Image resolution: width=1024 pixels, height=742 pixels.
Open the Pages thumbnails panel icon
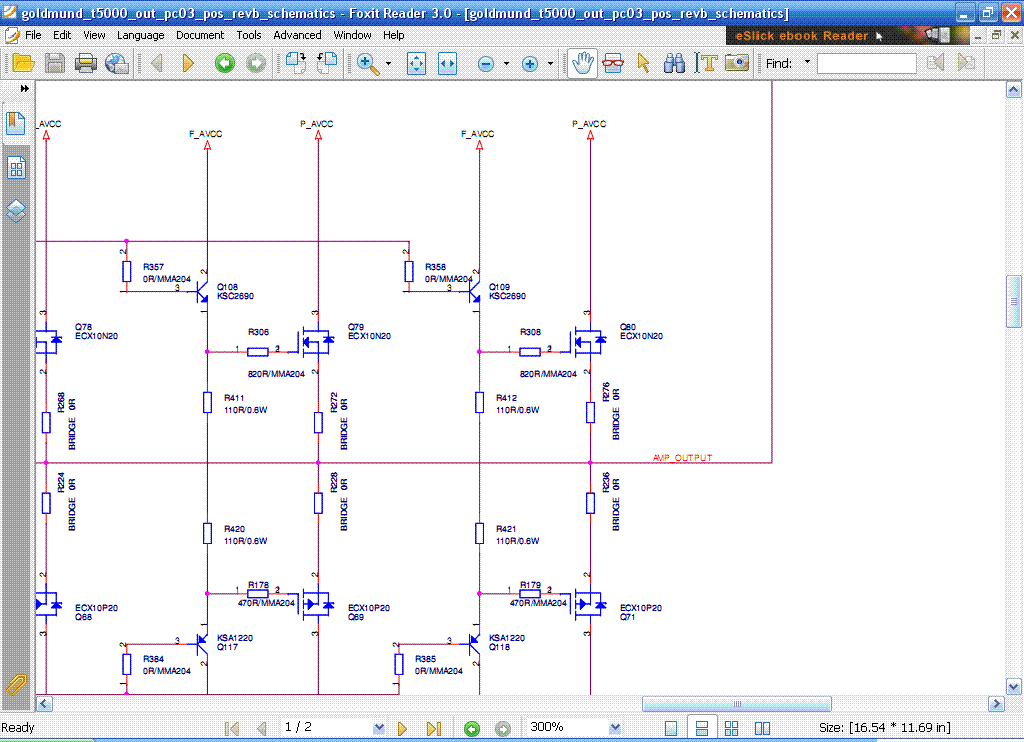tap(16, 169)
